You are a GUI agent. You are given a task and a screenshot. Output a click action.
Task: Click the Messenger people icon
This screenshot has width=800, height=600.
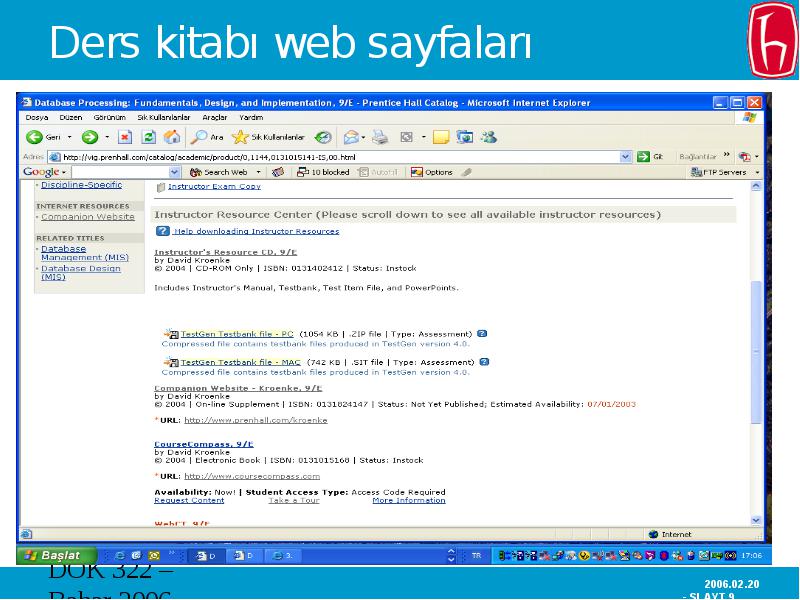489,137
